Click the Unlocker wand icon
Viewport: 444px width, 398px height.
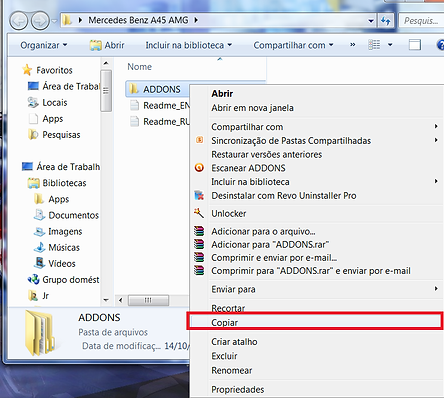[x=199, y=213]
